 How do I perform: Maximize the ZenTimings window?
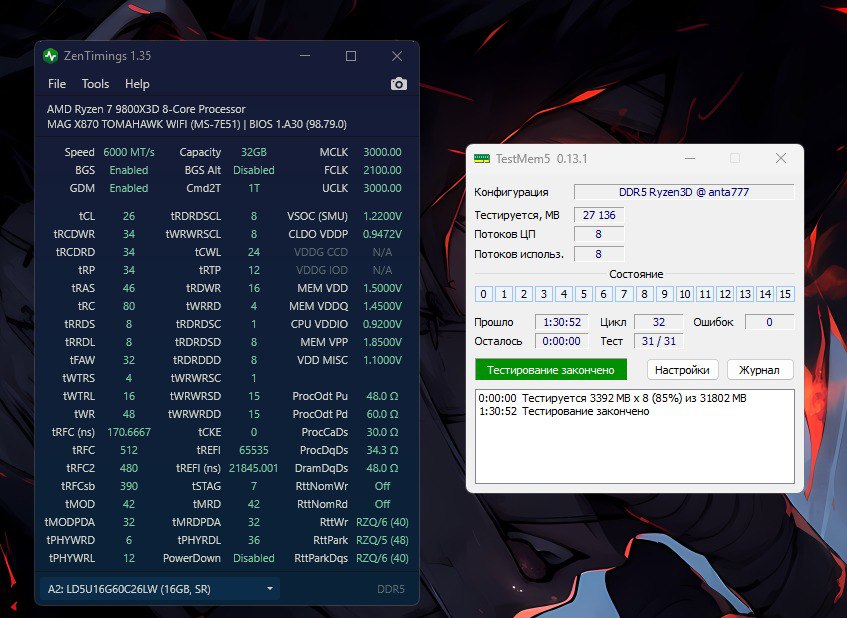tap(351, 56)
